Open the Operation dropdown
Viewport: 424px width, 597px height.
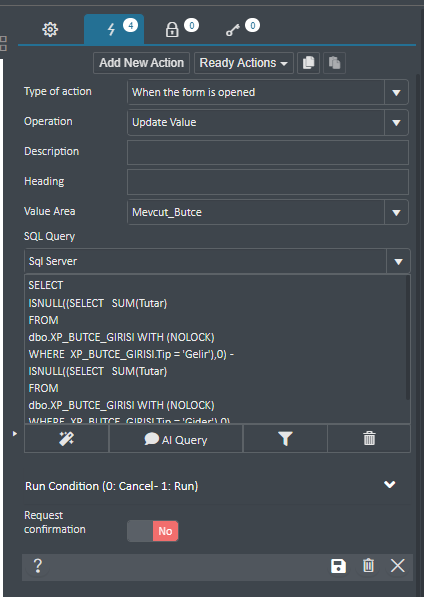(x=268, y=122)
